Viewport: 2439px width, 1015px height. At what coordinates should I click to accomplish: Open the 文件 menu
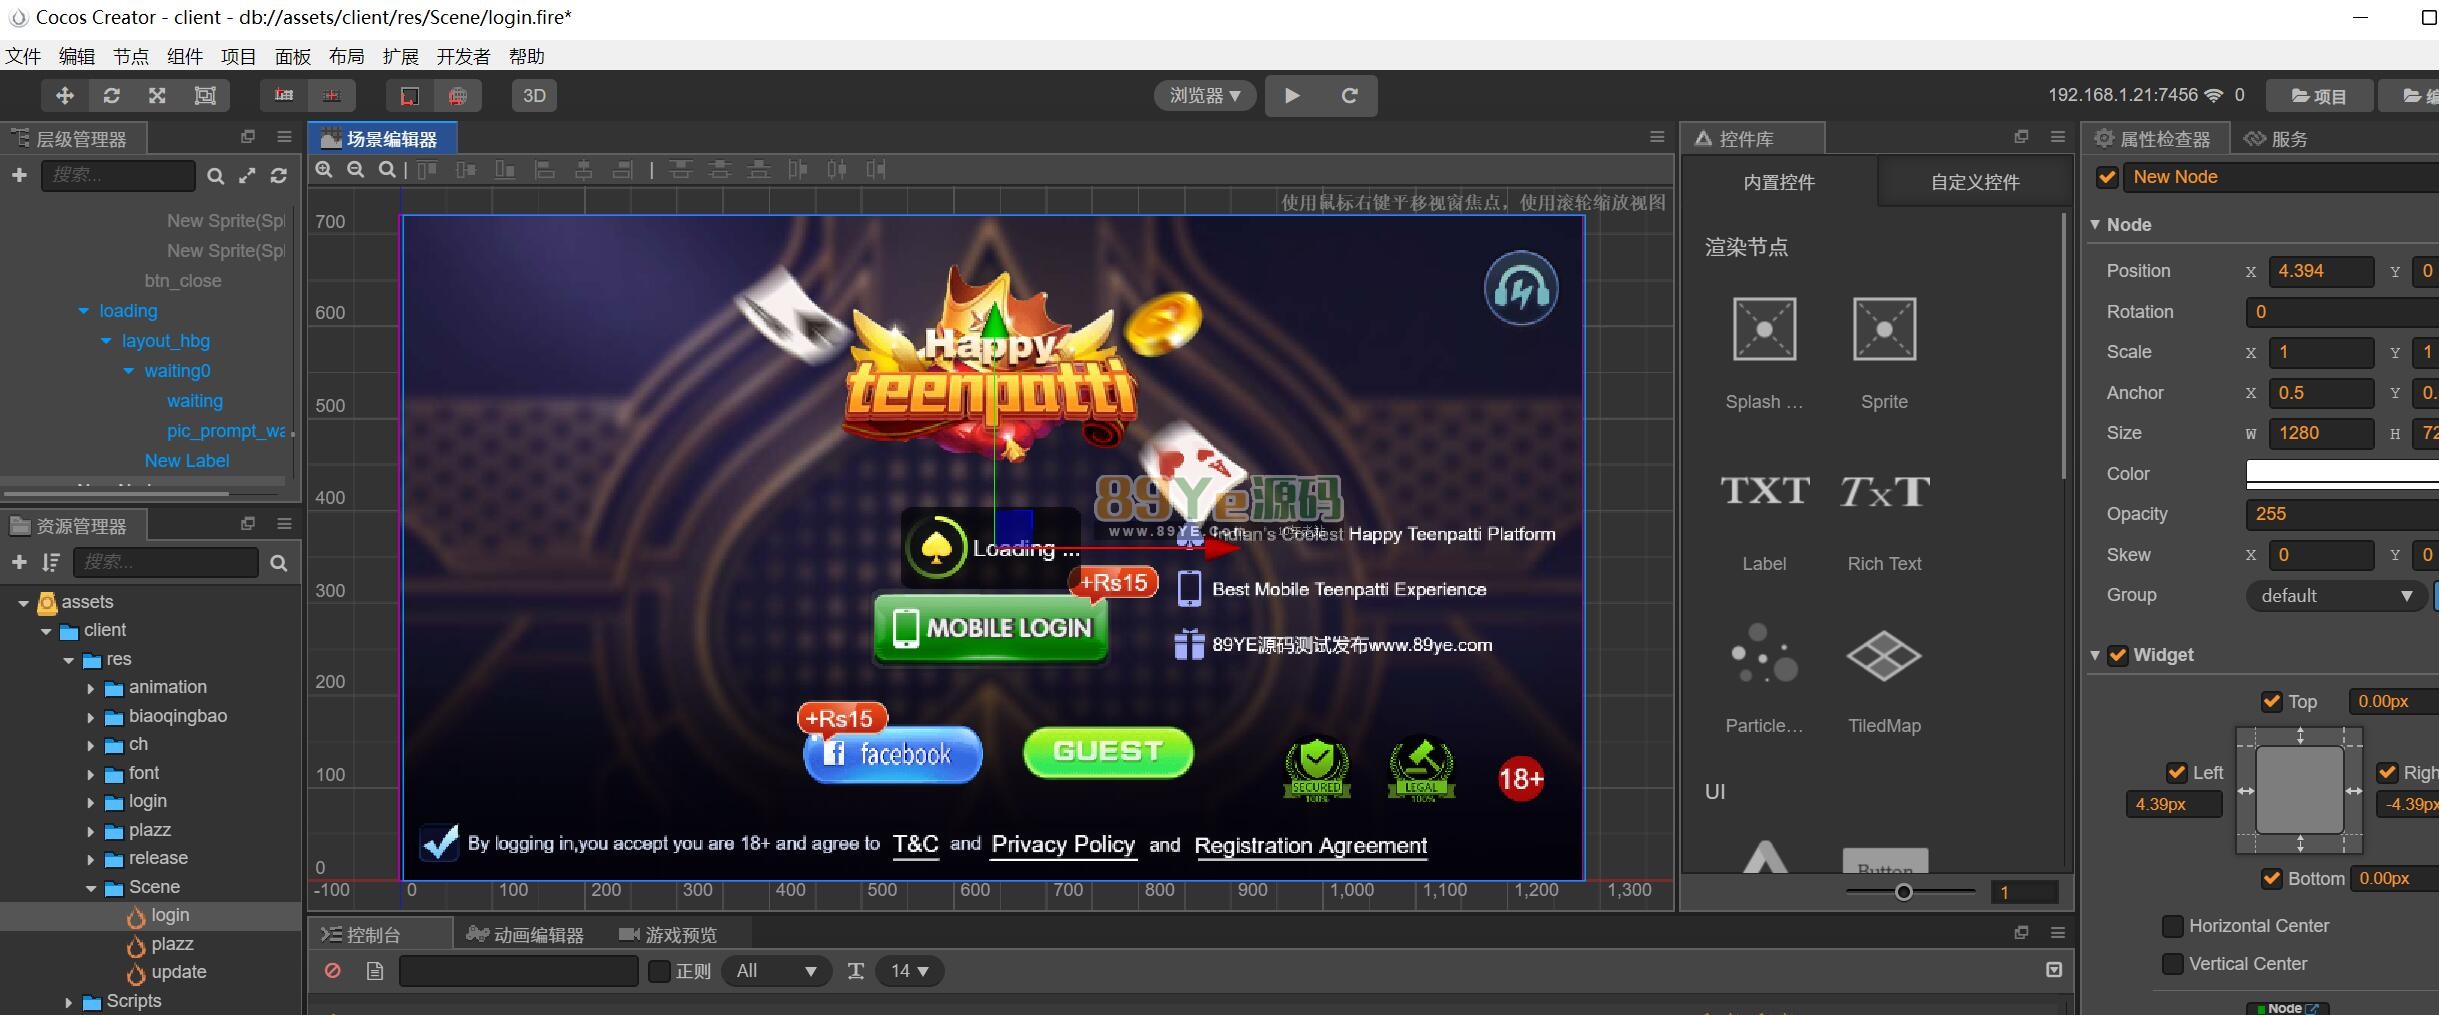23,56
